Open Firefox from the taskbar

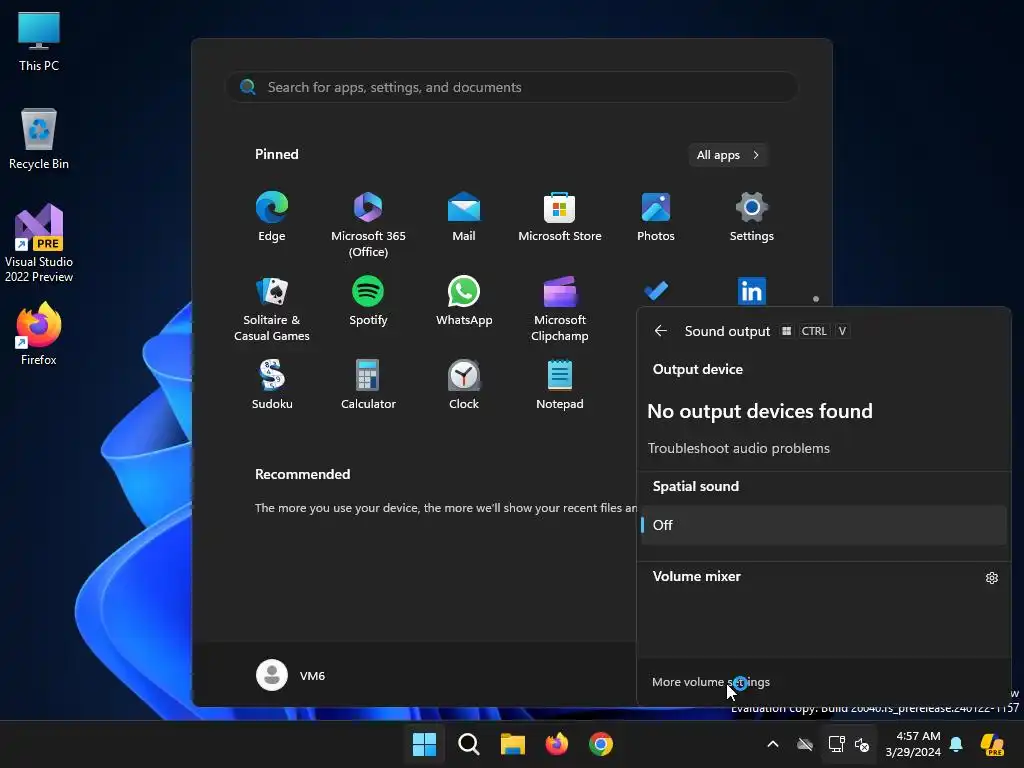(x=556, y=744)
